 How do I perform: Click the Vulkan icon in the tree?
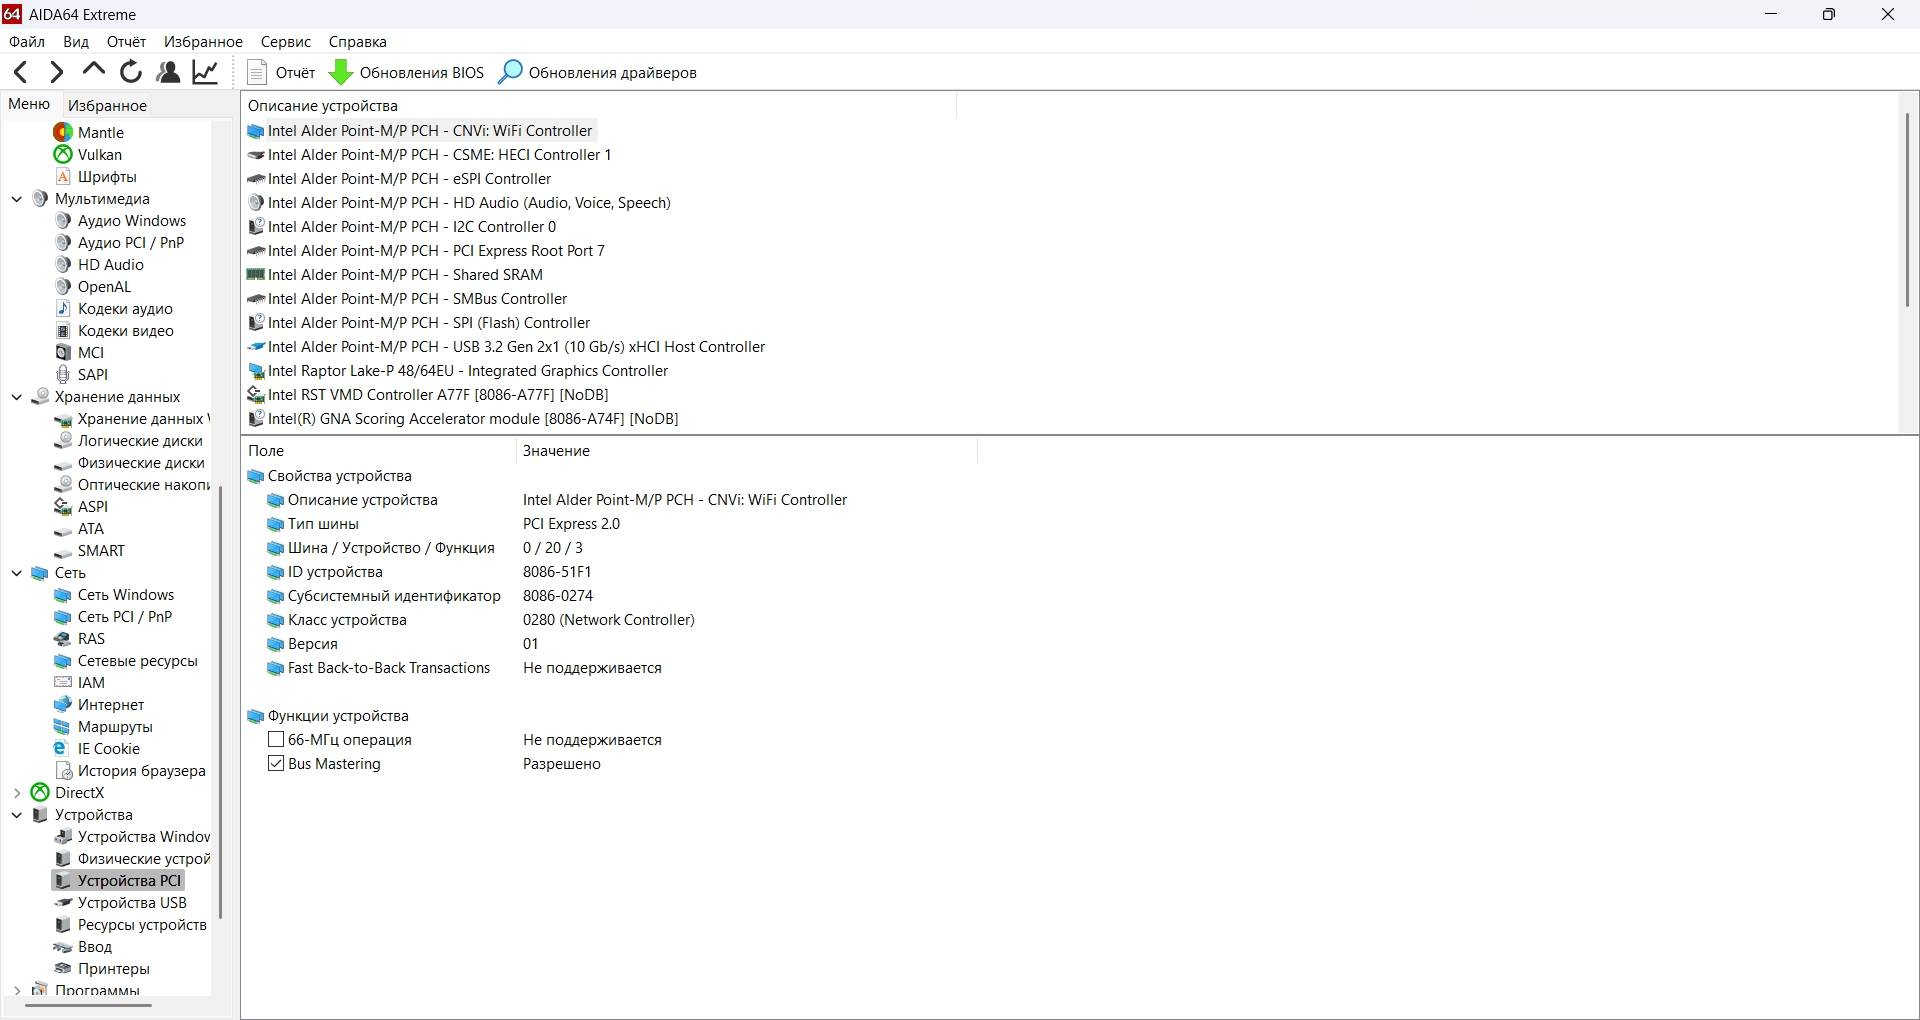(63, 154)
